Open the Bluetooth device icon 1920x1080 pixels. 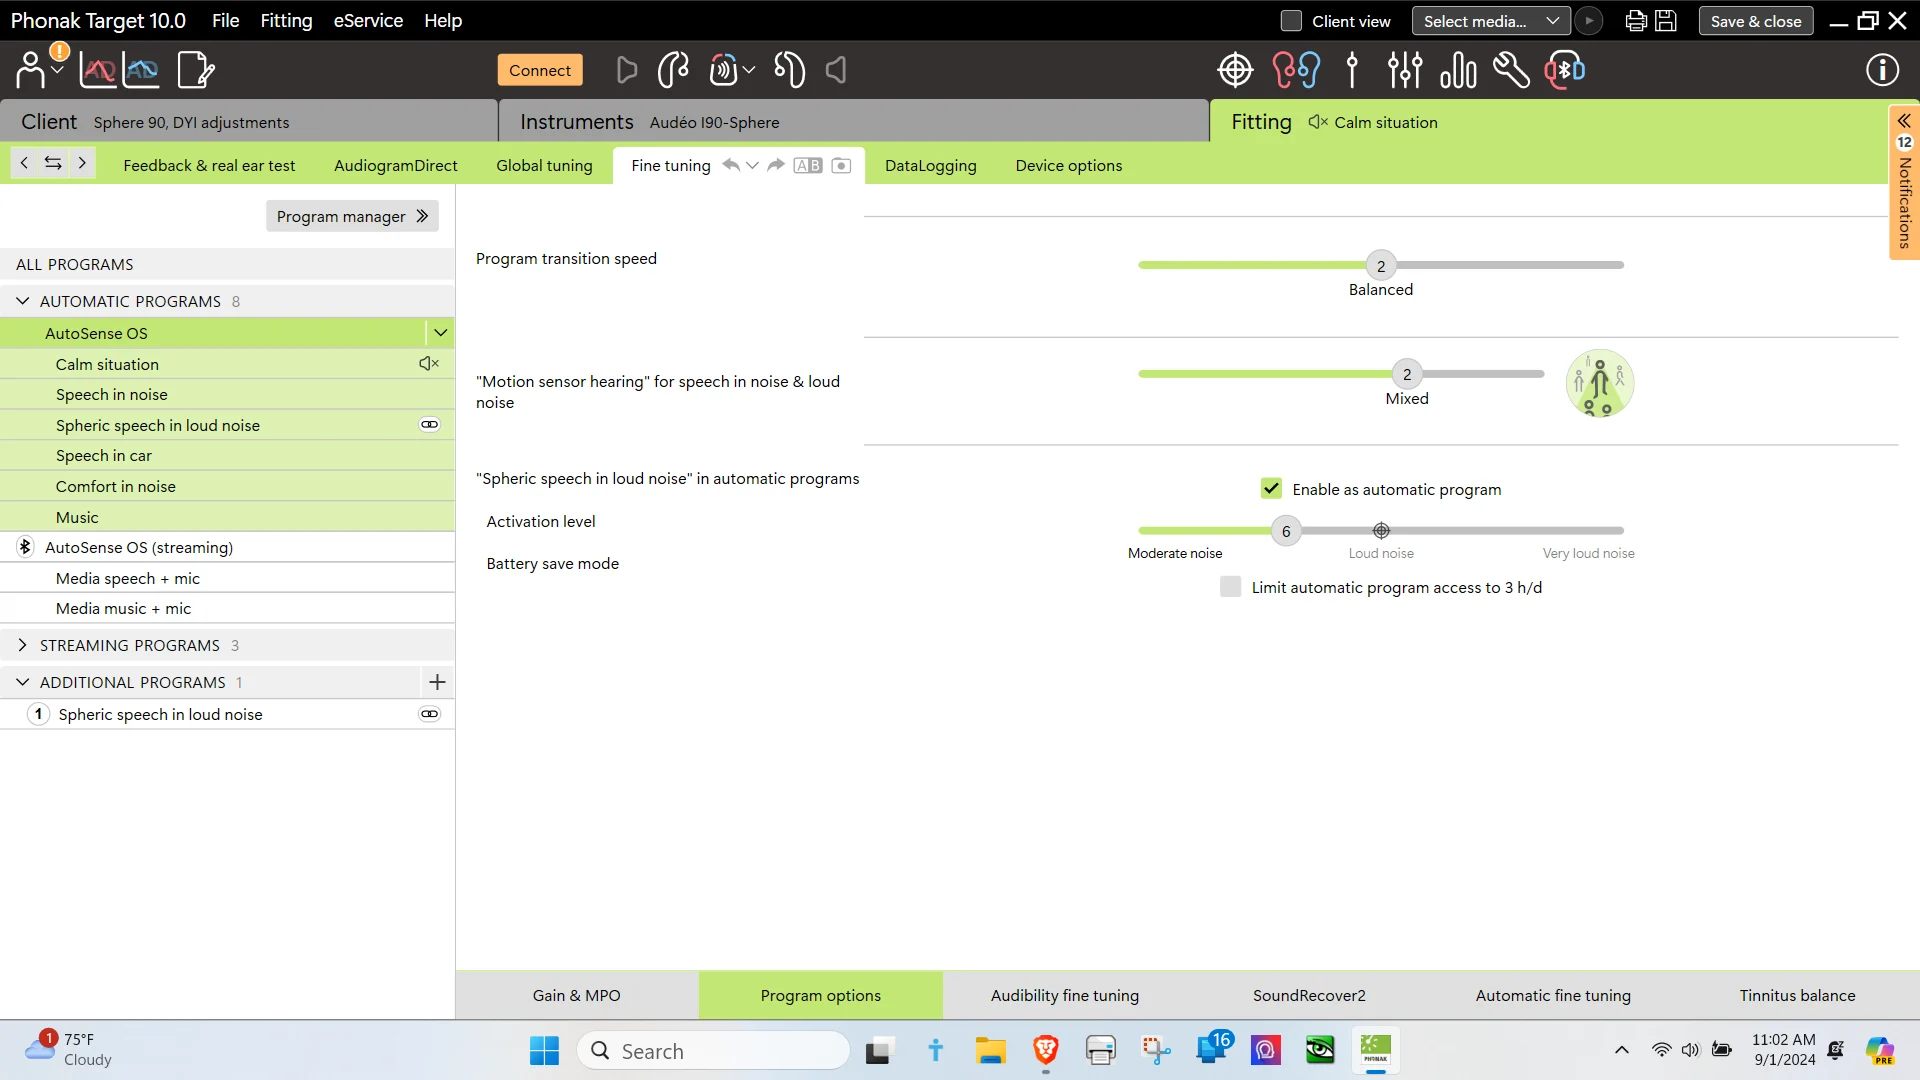(x=1565, y=70)
